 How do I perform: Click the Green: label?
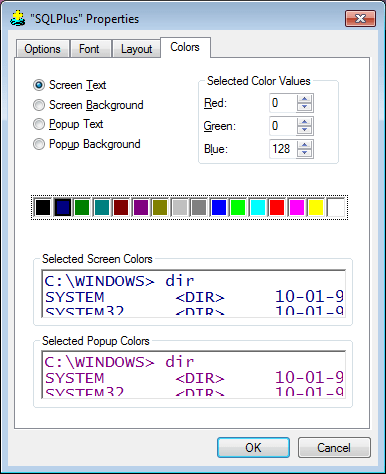[x=220, y=126]
